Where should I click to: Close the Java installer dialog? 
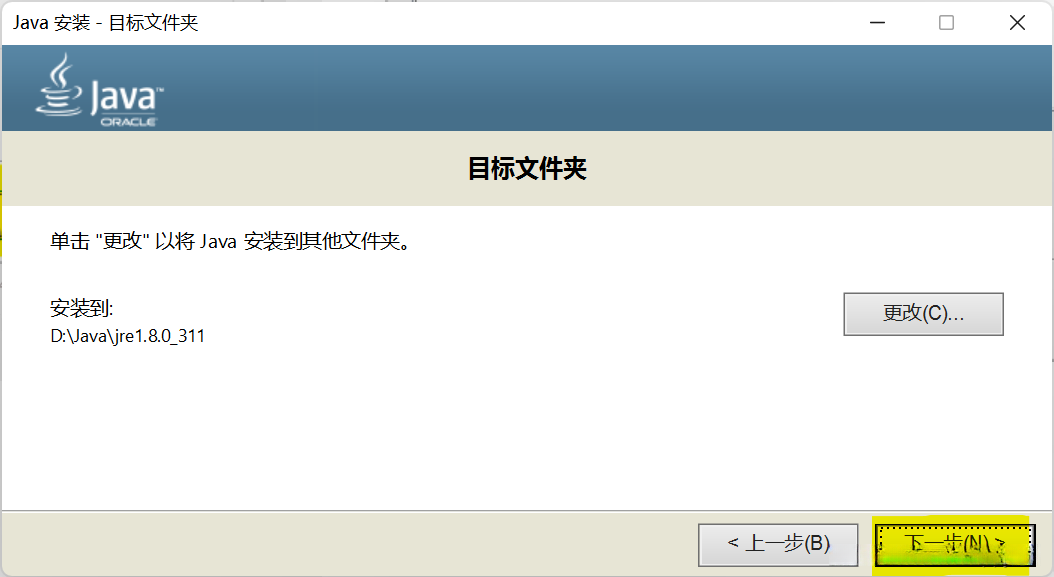1017,22
